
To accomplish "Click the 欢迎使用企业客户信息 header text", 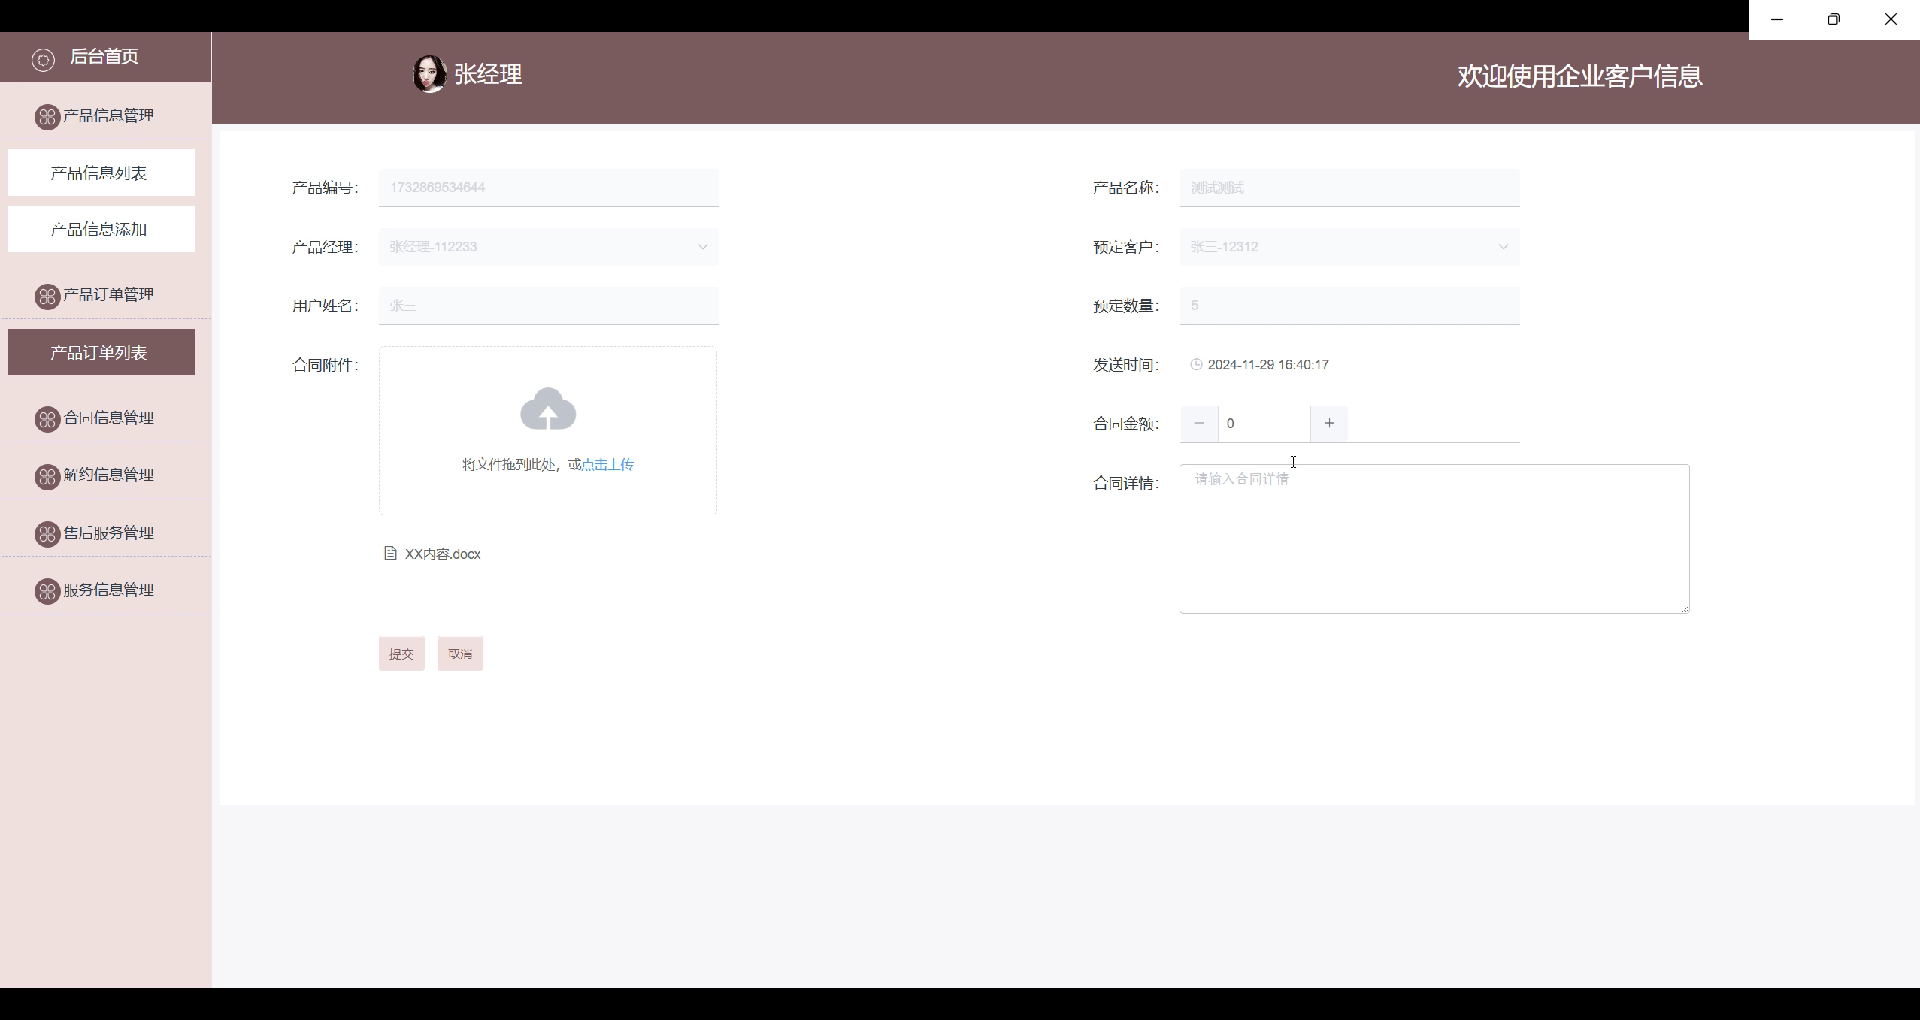I will [1580, 76].
